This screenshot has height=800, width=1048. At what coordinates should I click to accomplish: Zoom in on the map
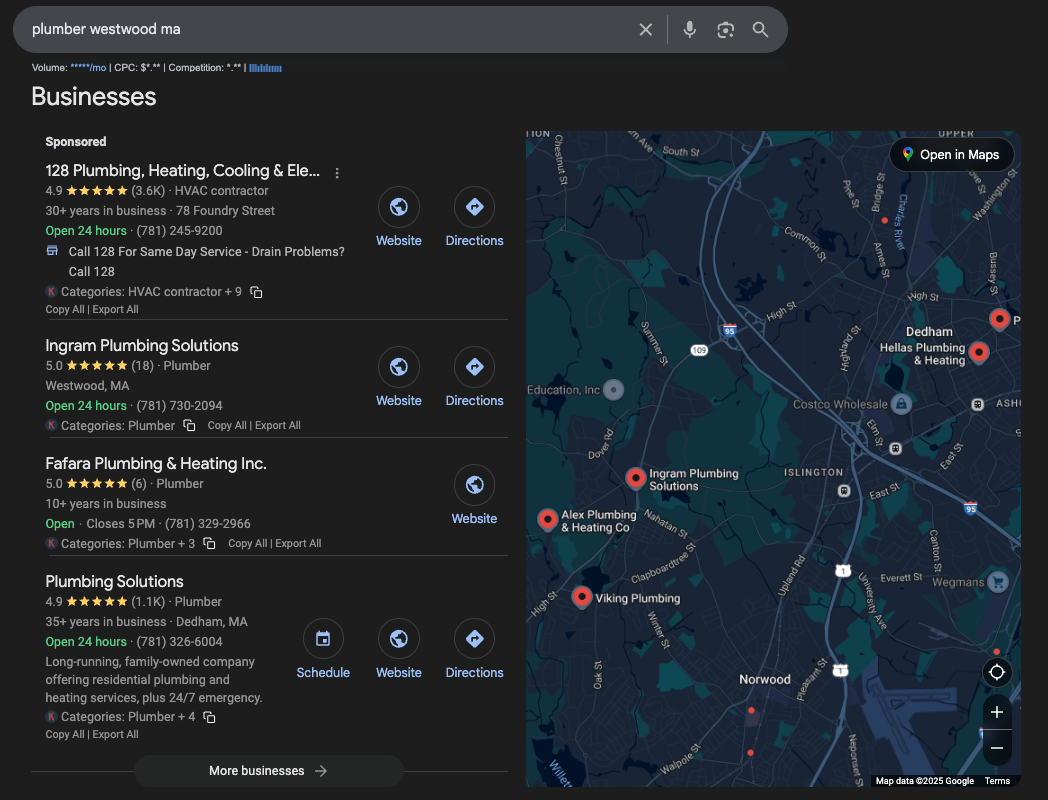[997, 712]
